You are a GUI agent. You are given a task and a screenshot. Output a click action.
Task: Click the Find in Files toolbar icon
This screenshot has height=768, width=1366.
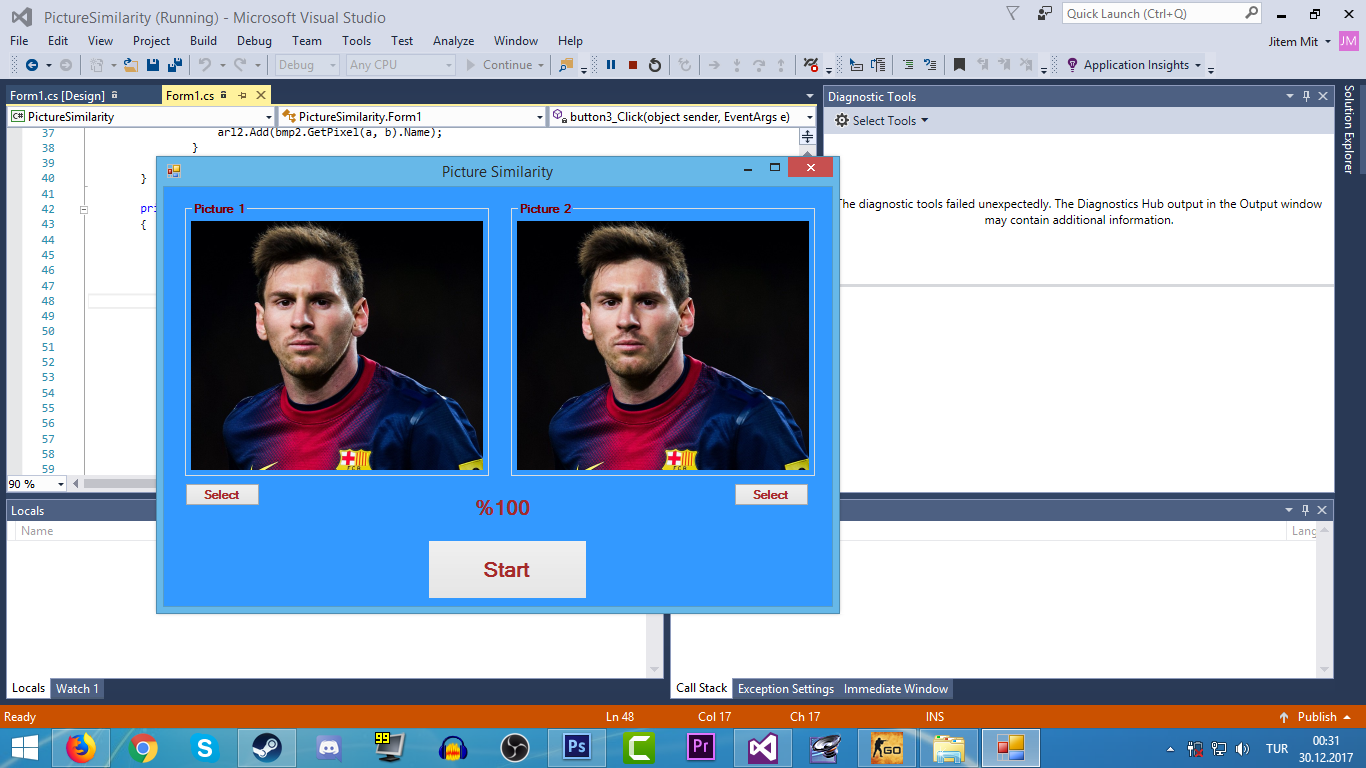click(567, 65)
